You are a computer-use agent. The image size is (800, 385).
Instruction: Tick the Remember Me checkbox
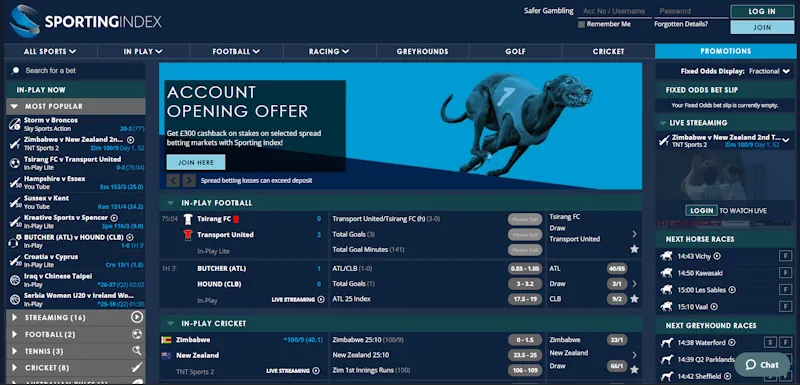(581, 24)
